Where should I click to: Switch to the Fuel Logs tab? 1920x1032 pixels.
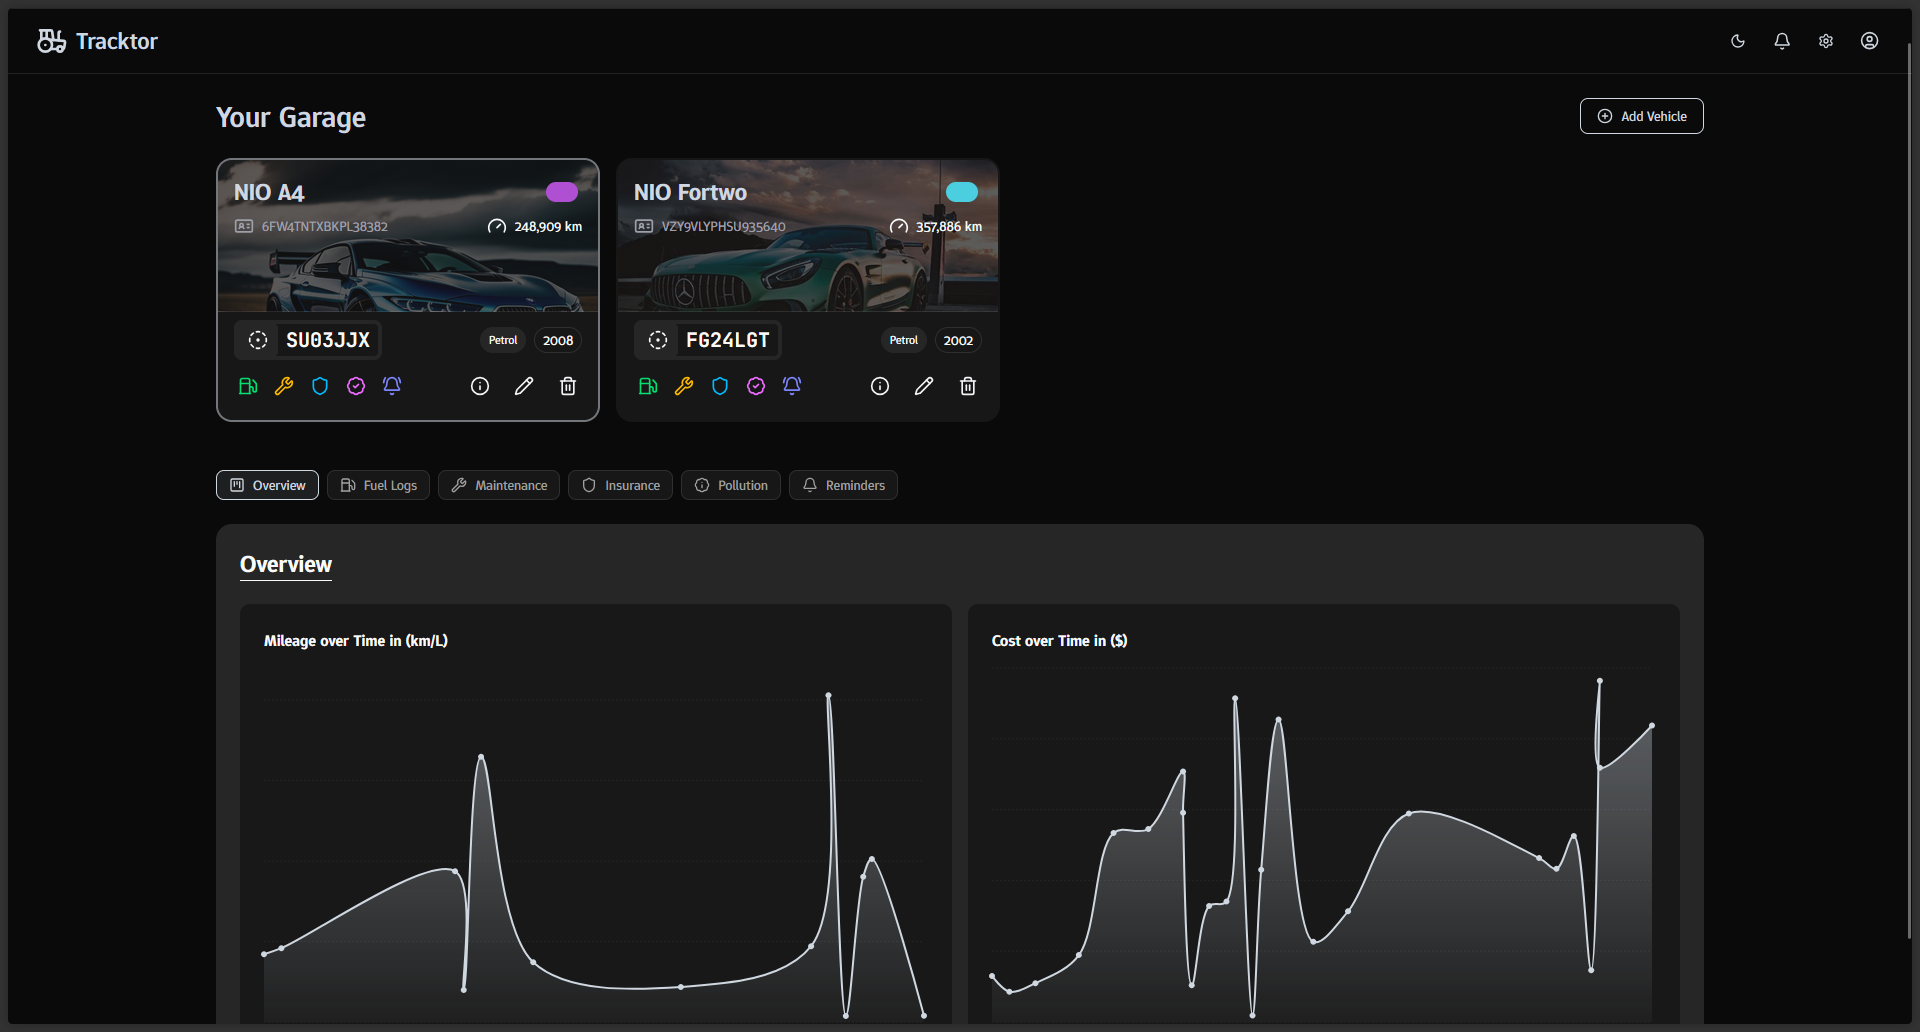(x=378, y=485)
